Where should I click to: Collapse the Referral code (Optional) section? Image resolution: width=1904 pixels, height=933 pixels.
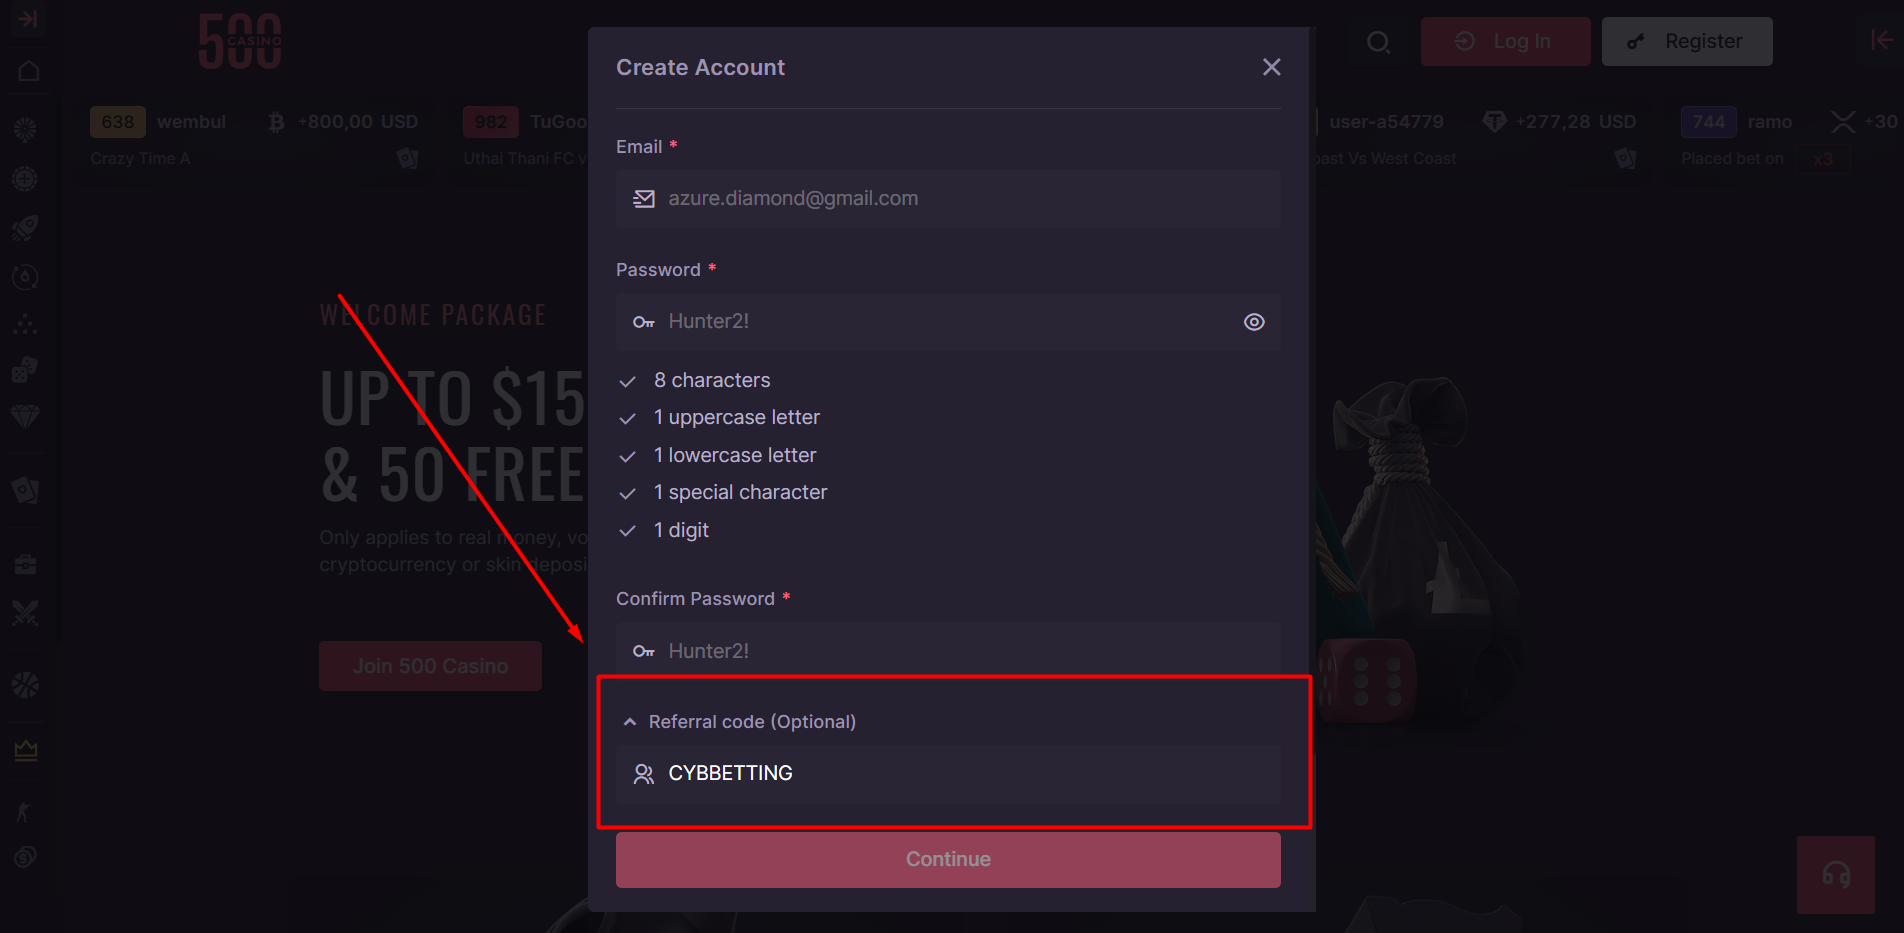click(x=630, y=722)
